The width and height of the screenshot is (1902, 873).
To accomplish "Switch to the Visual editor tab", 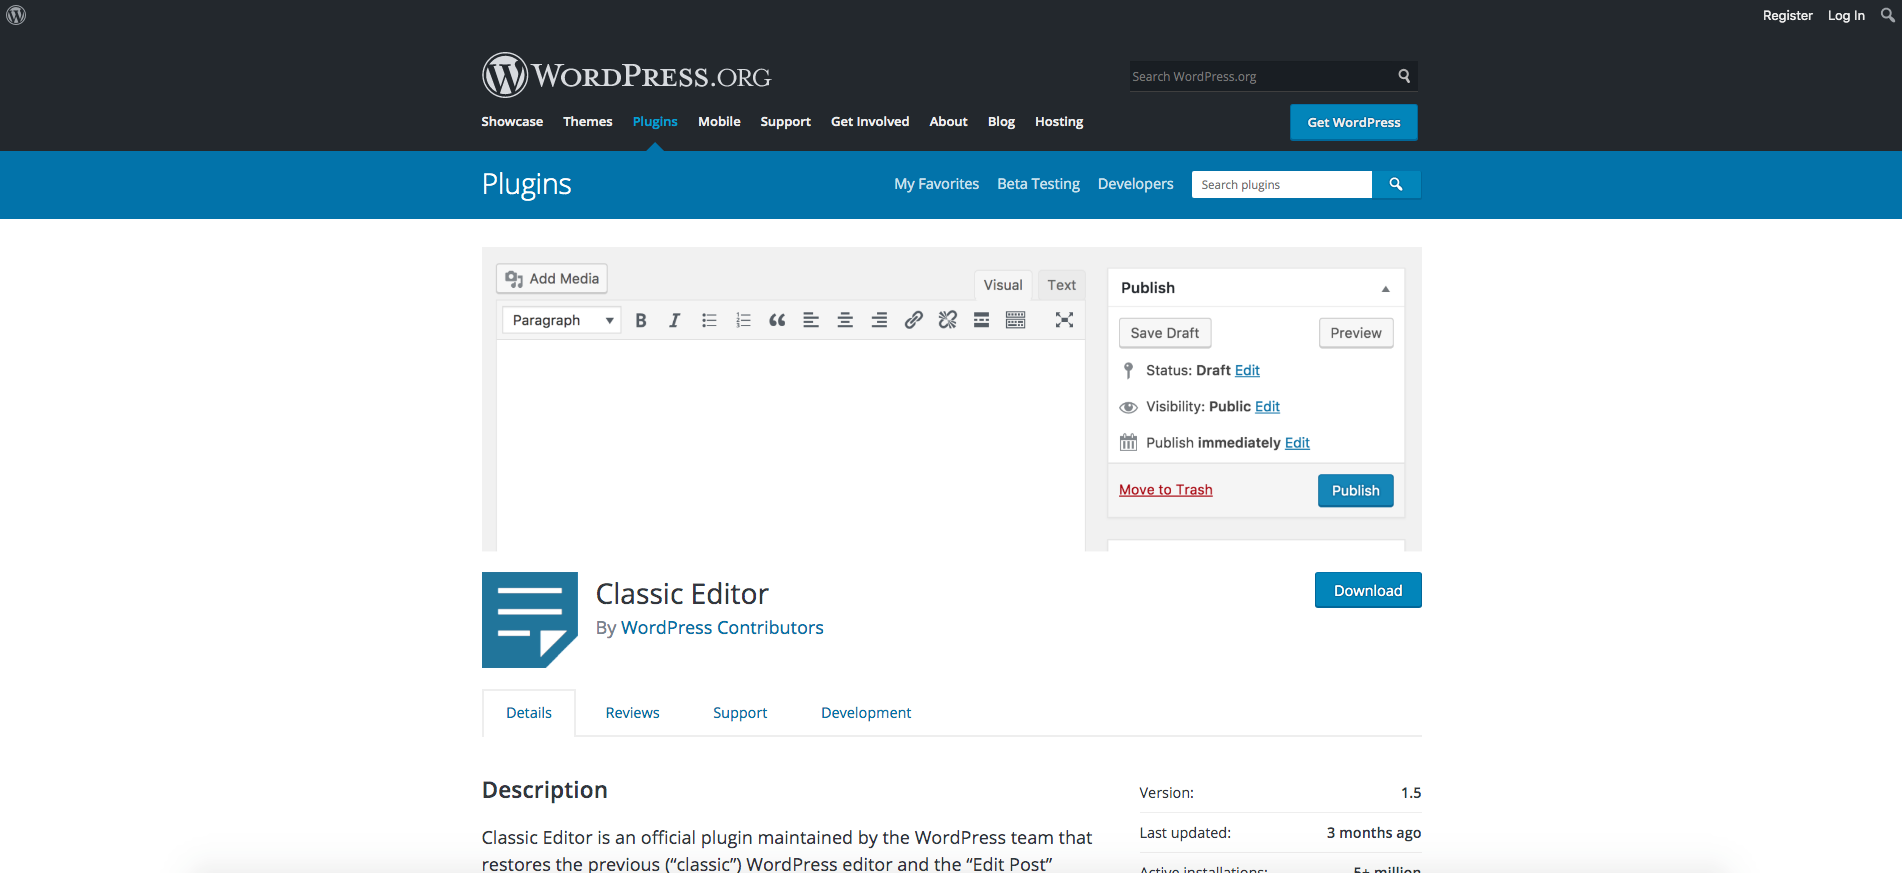I will [1002, 285].
